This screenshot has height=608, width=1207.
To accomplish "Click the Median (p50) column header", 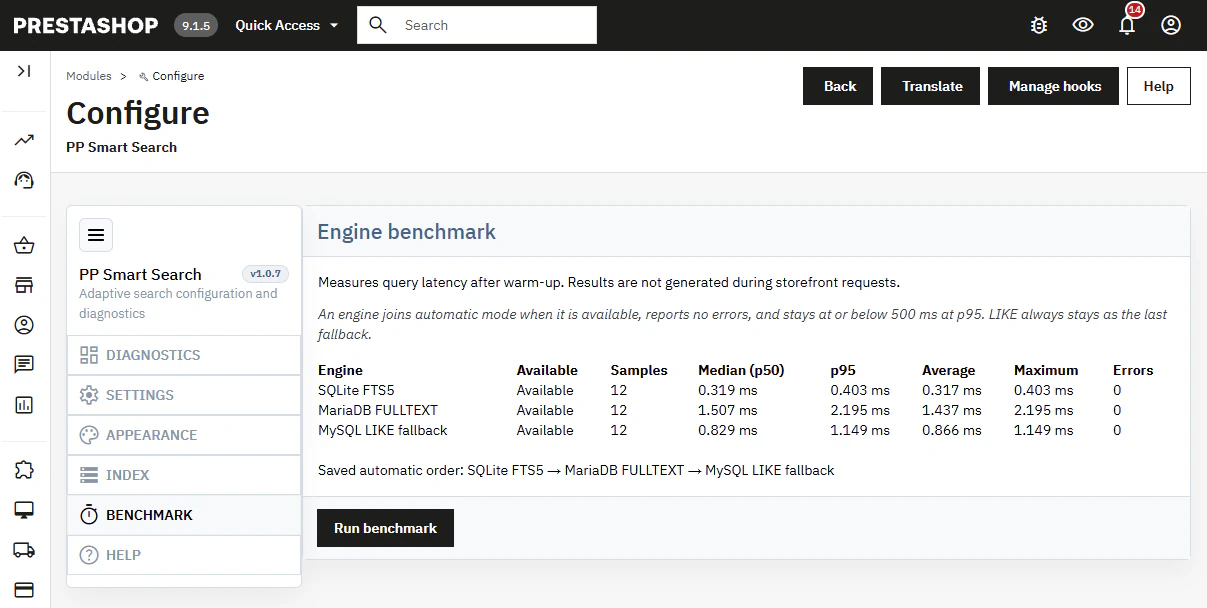I will pos(741,370).
